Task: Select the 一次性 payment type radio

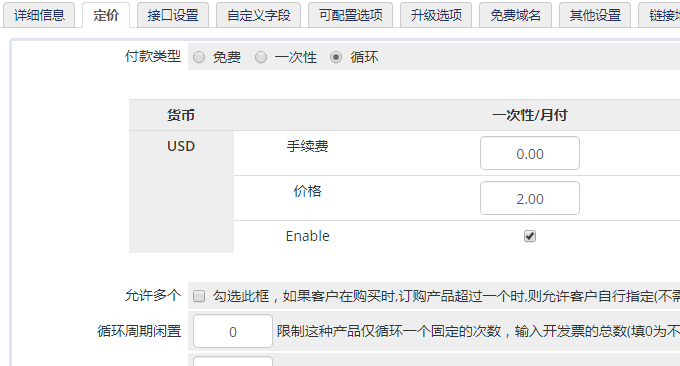Action: pos(261,57)
